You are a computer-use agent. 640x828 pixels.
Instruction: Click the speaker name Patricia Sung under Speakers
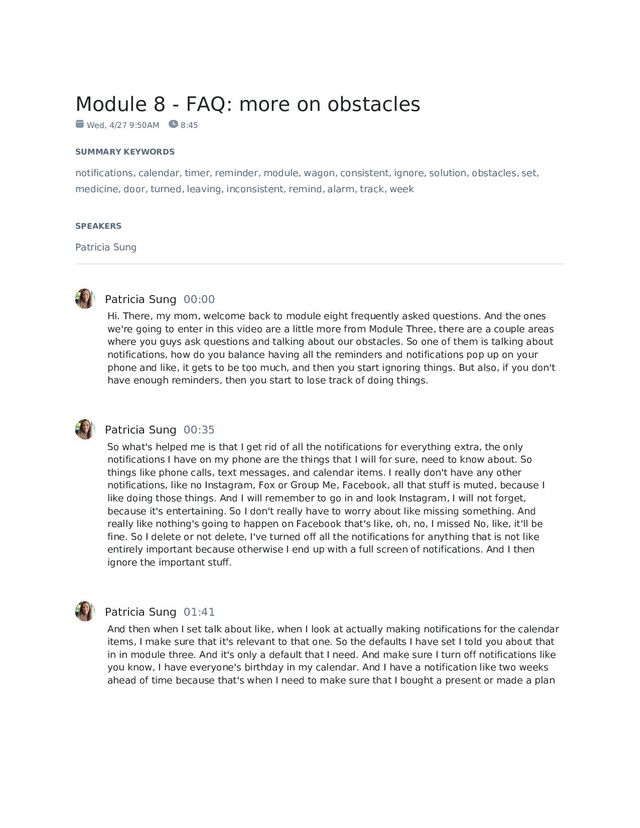(x=106, y=247)
